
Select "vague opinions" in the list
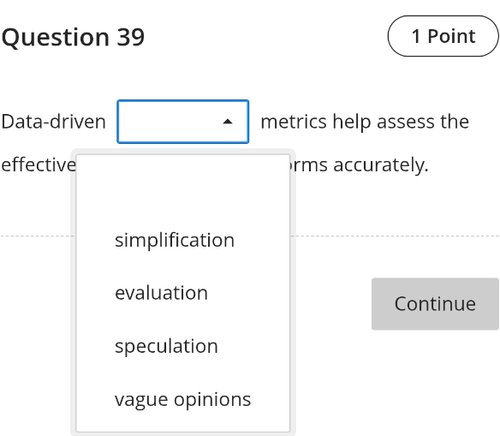[183, 399]
